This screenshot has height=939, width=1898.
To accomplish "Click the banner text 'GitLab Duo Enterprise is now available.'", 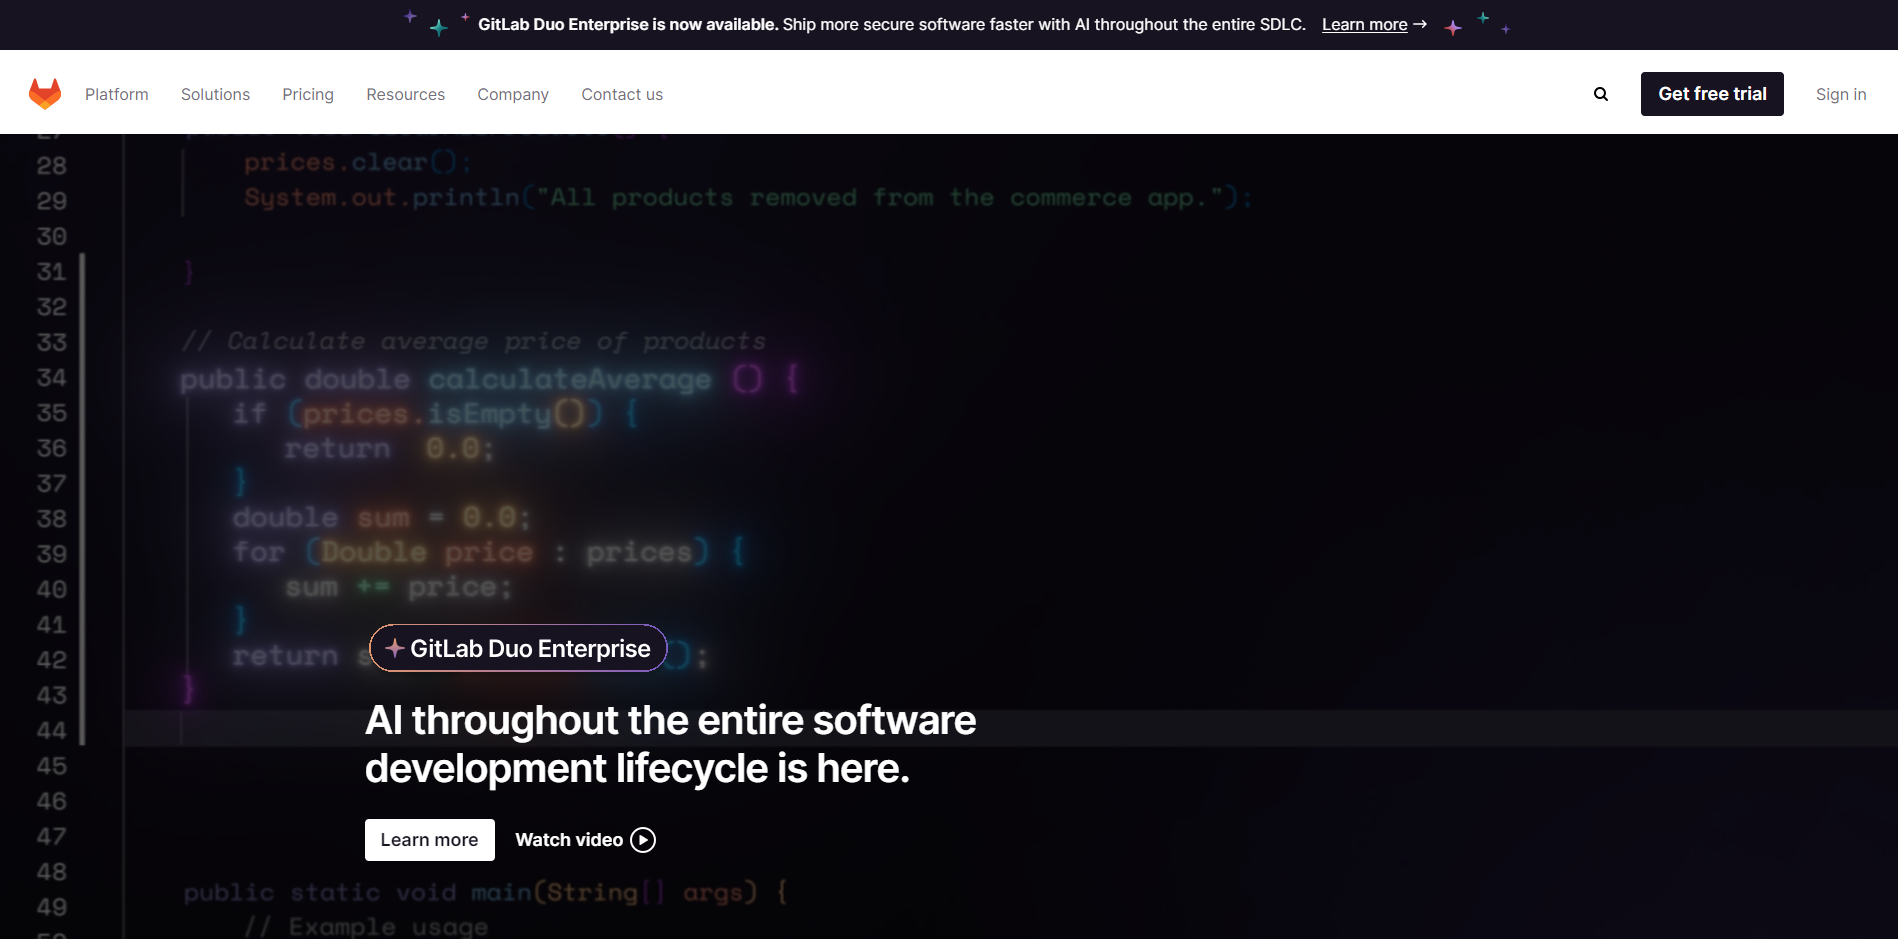I will 628,24.
